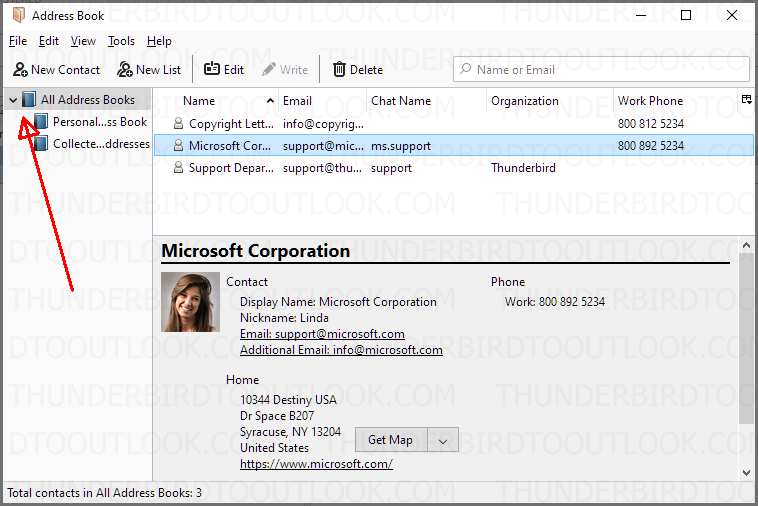Click the ms.support chat name cell
Viewport: 758px width, 506px height.
pos(401,146)
